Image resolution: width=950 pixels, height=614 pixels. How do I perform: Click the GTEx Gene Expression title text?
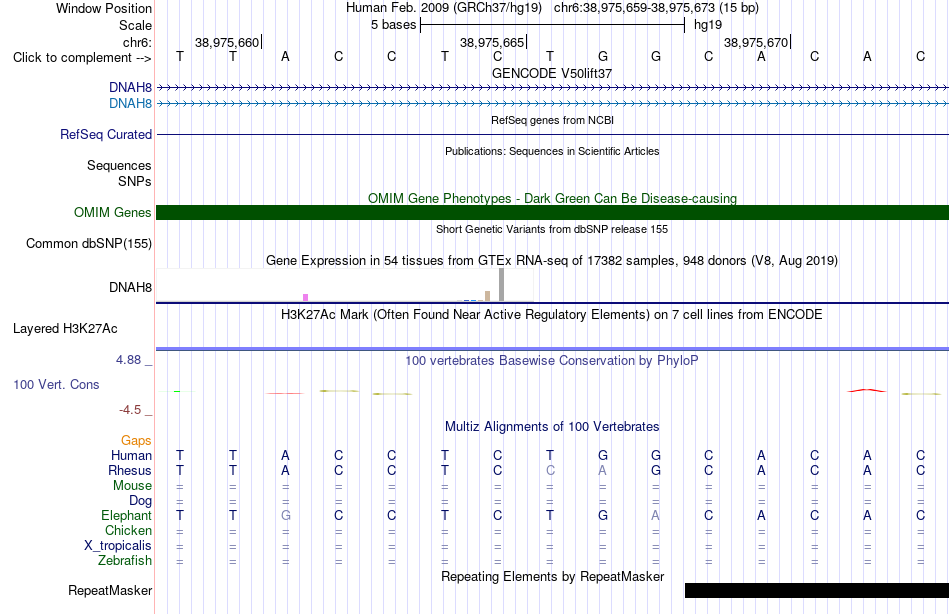coord(552,261)
